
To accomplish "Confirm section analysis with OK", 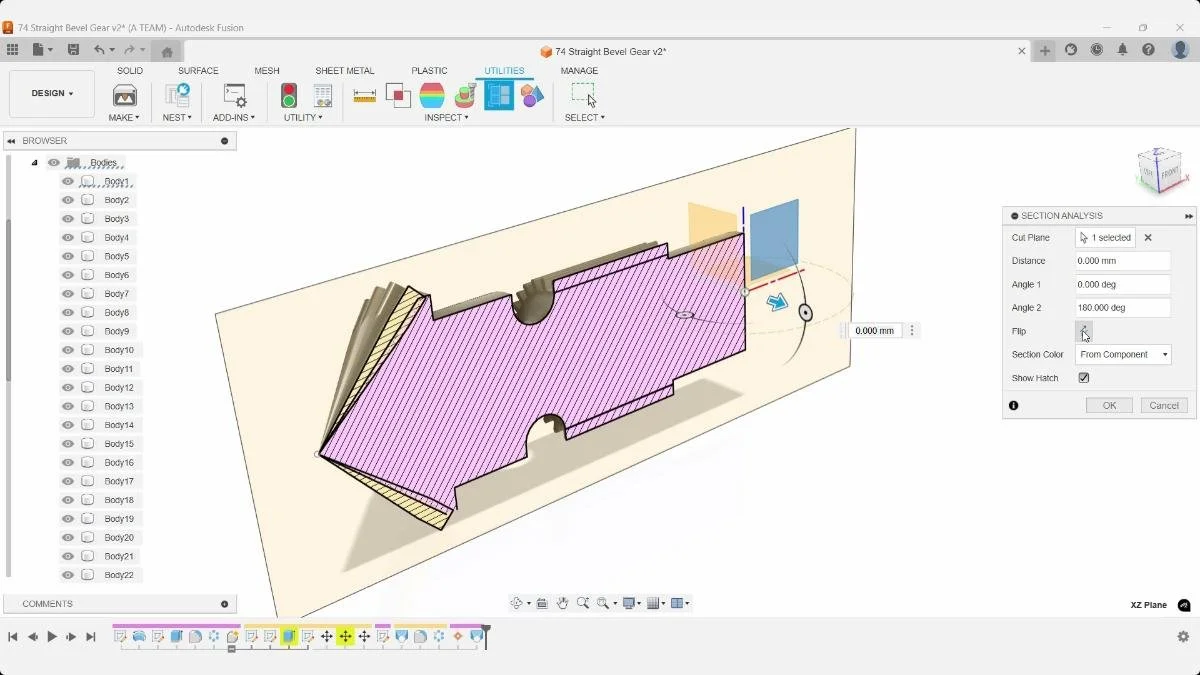I will [1109, 406].
